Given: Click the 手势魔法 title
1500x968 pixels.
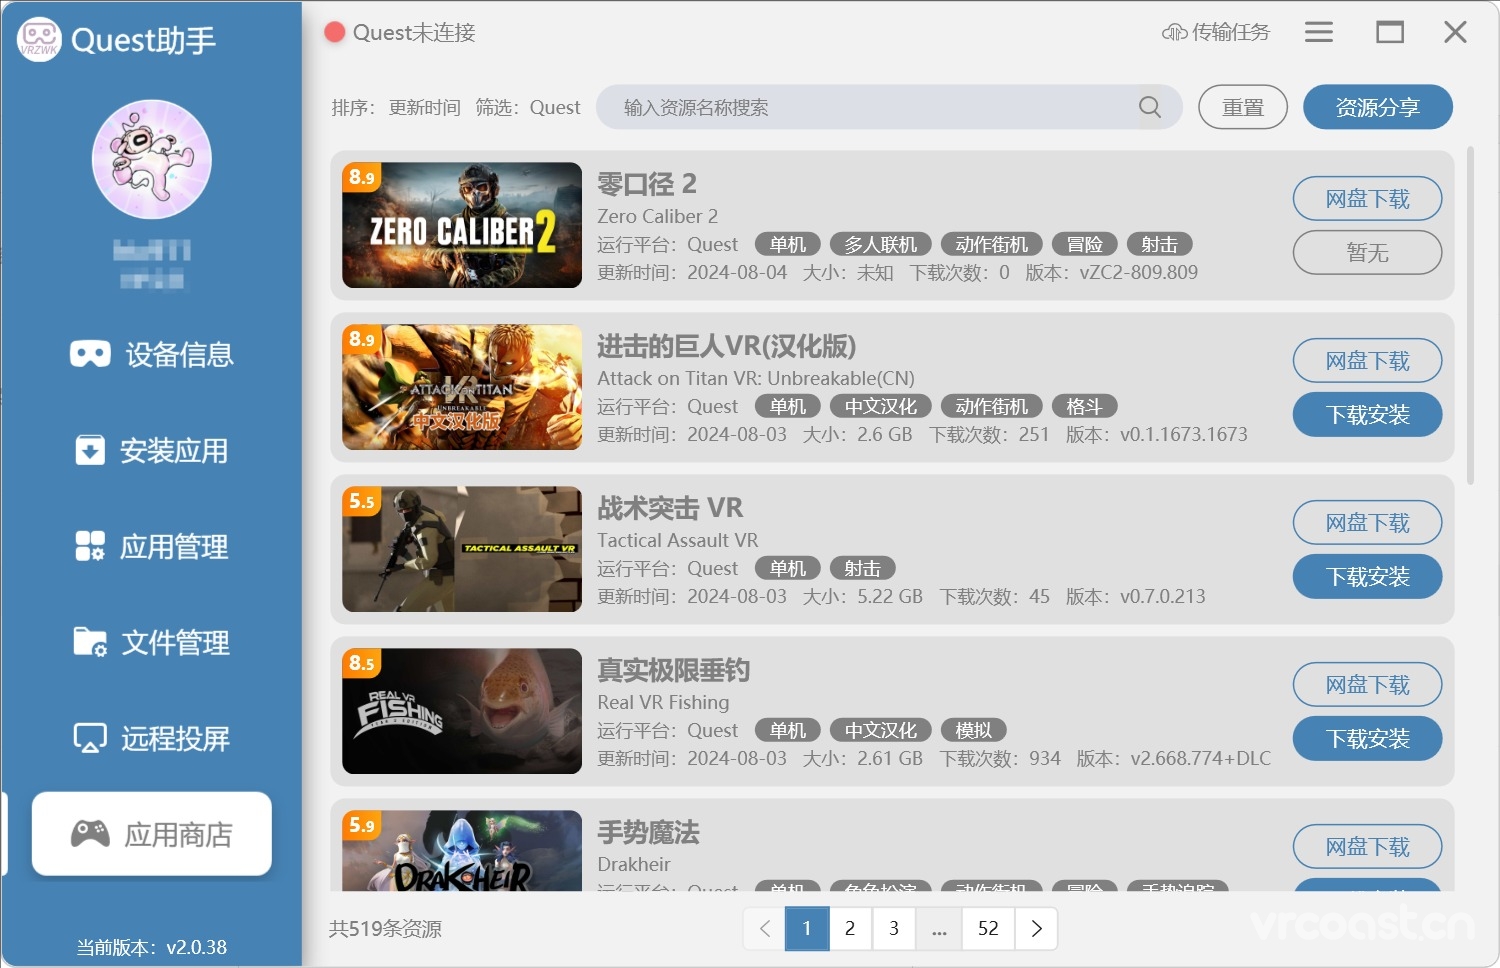Looking at the screenshot, I should 648,832.
